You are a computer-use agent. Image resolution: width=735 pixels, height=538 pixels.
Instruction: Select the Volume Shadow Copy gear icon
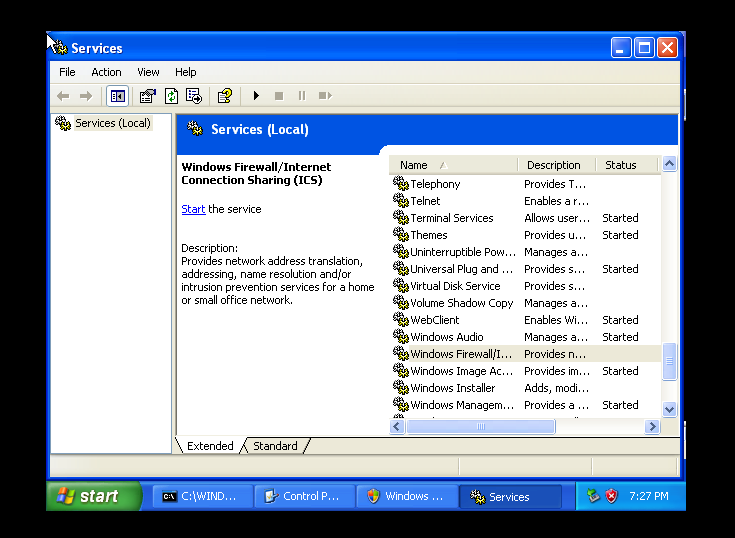pyautogui.click(x=401, y=303)
